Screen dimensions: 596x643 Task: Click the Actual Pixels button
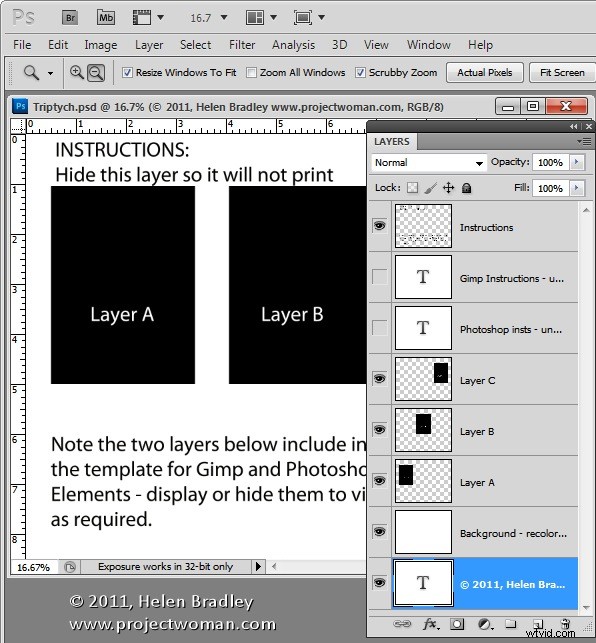[484, 73]
